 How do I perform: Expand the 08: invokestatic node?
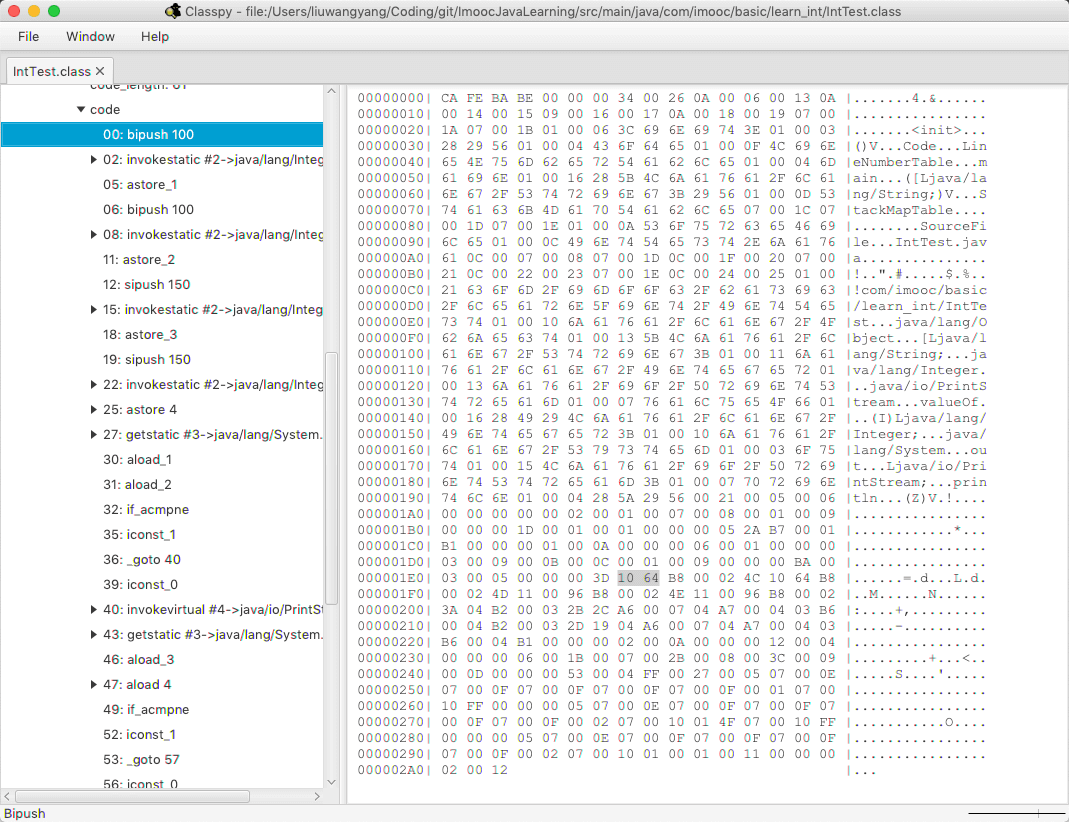pyautogui.click(x=93, y=234)
